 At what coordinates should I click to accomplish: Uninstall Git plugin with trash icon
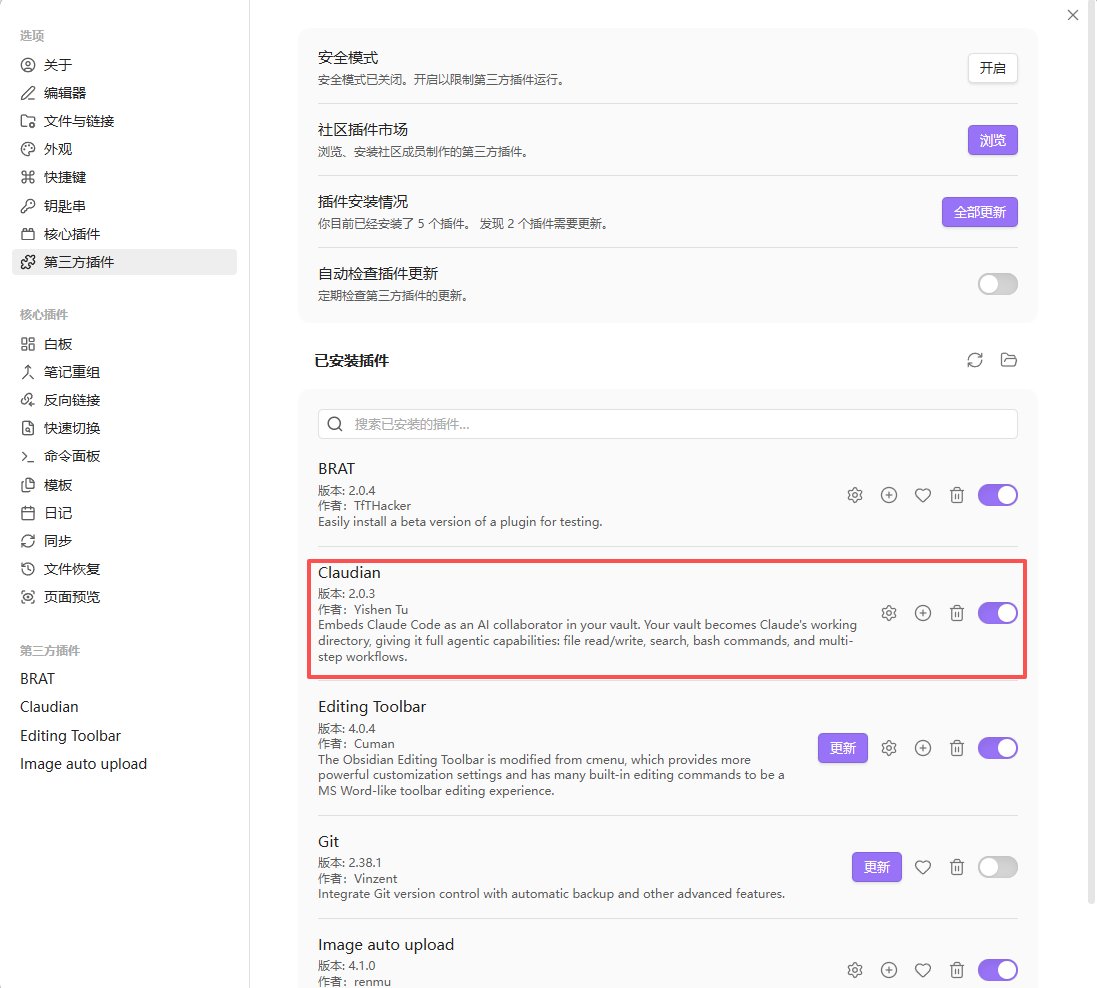[x=956, y=867]
